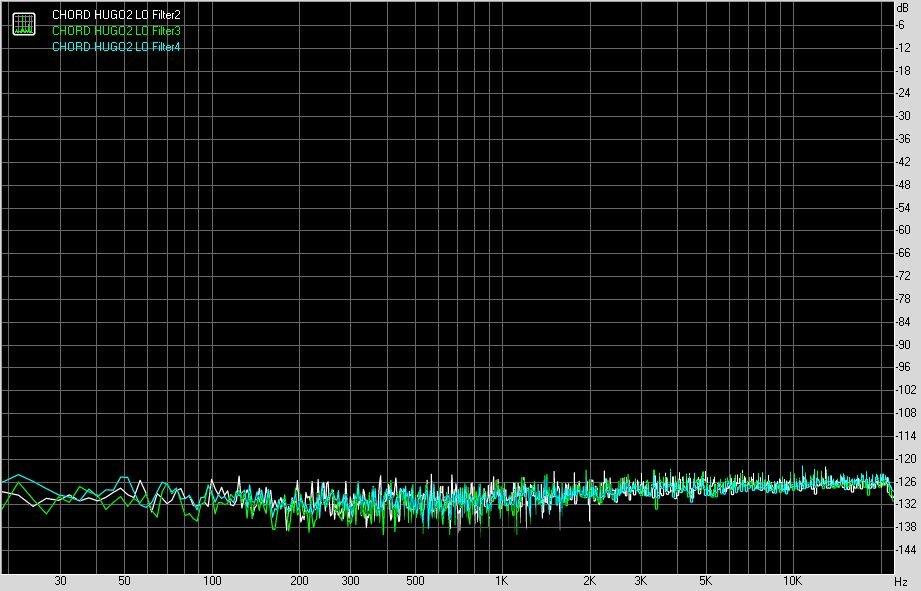Screen dimensions: 921x591
Task: Click the dB unit label on vertical axis
Action: click(903, 8)
